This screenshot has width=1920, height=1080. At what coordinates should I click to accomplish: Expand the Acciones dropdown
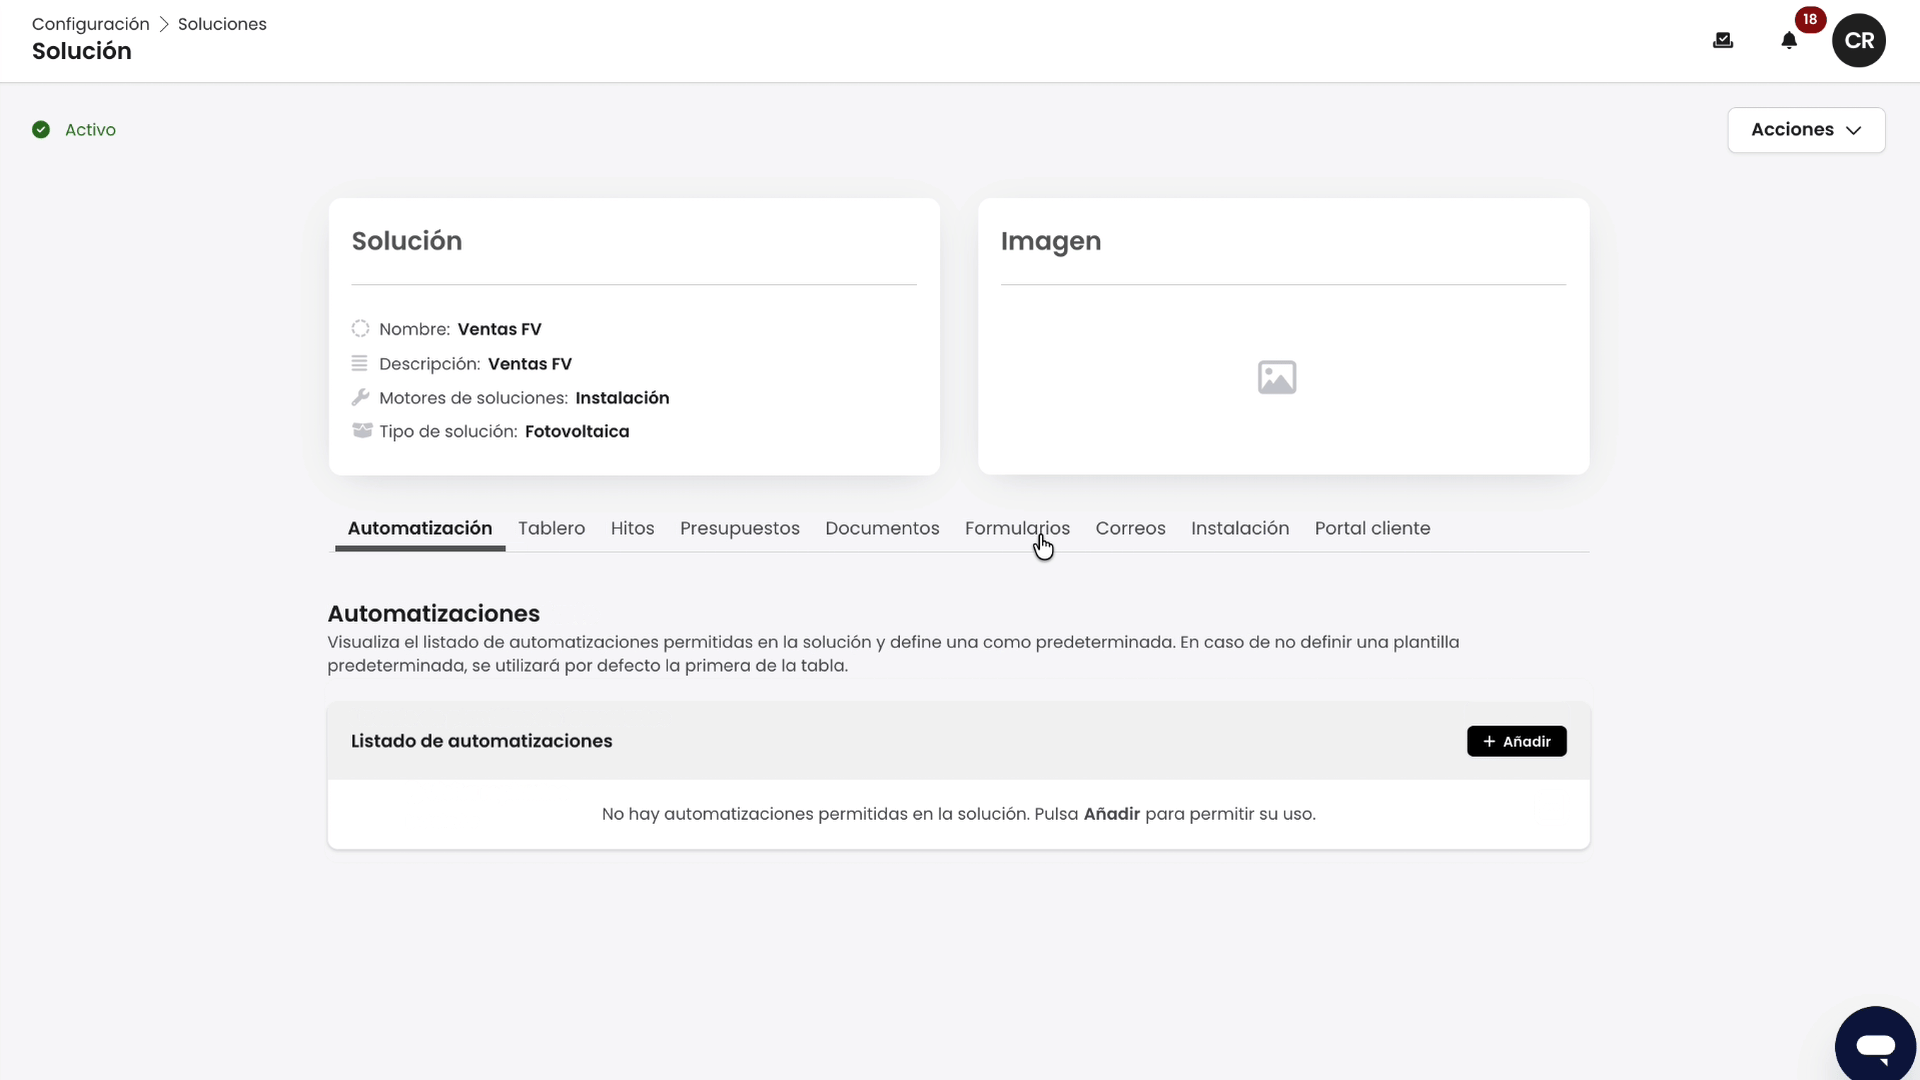(x=1806, y=130)
